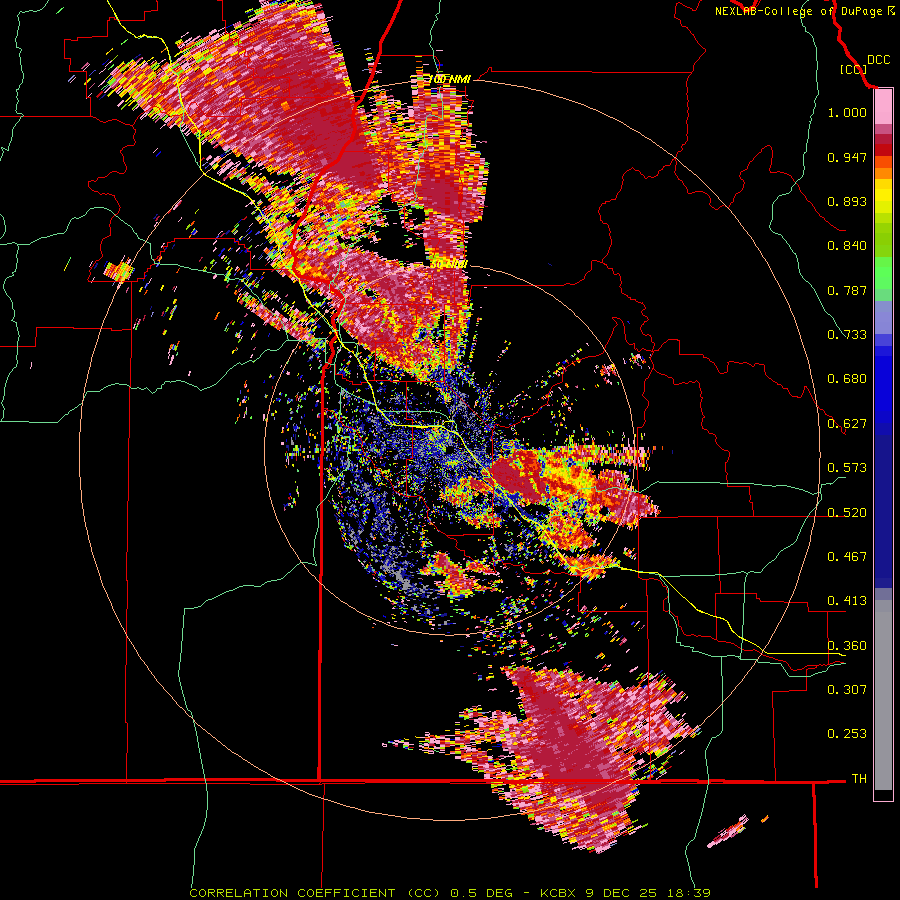Click the 1.000 value on the legend
This screenshot has width=900, height=900.
tap(847, 112)
